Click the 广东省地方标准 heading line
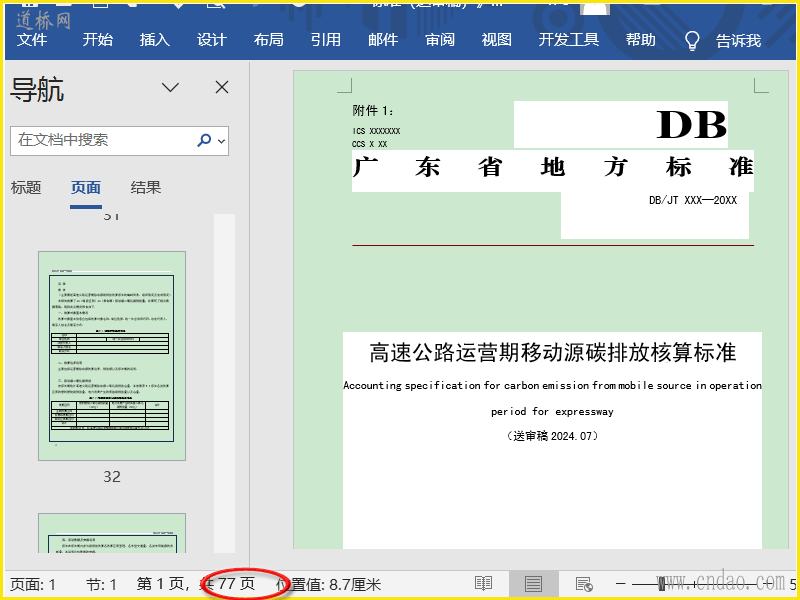The image size is (800, 600). (x=553, y=167)
